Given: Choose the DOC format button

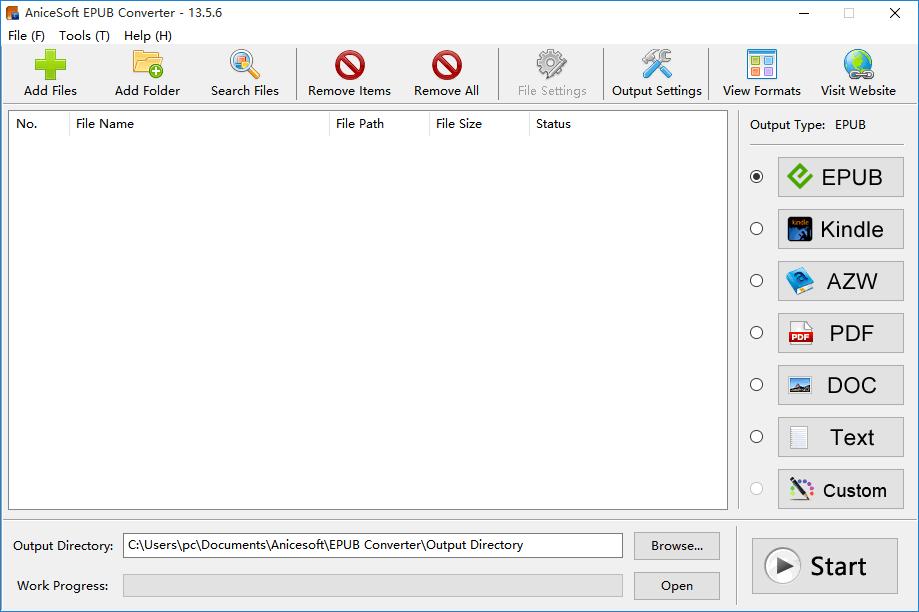Looking at the screenshot, I should (840, 385).
